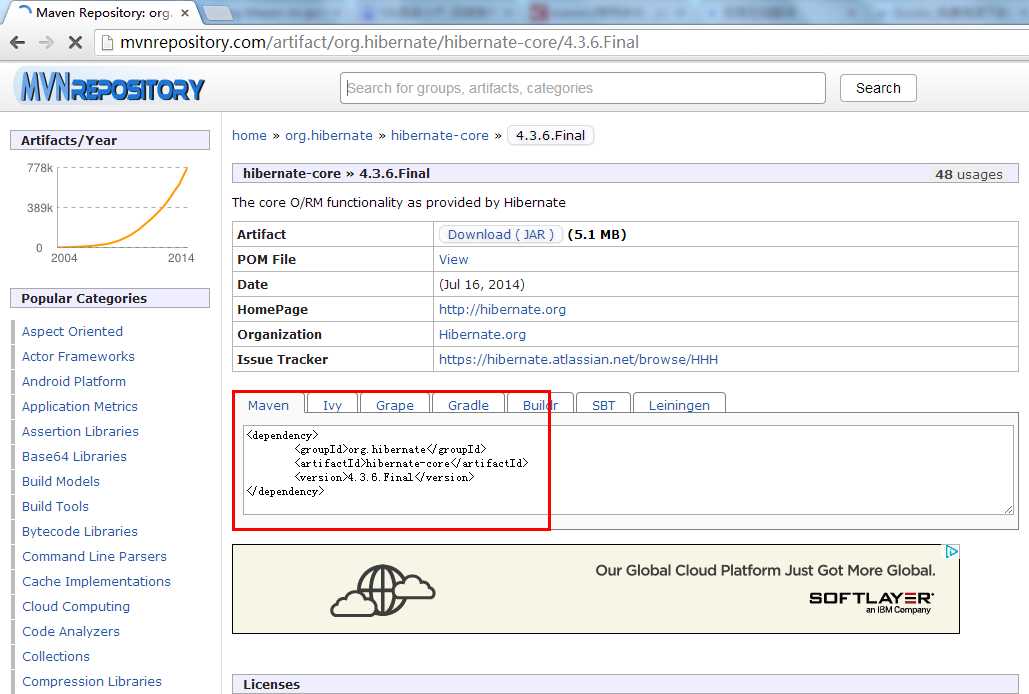Open Base64 Libraries category
The image size is (1029, 694).
(x=74, y=457)
